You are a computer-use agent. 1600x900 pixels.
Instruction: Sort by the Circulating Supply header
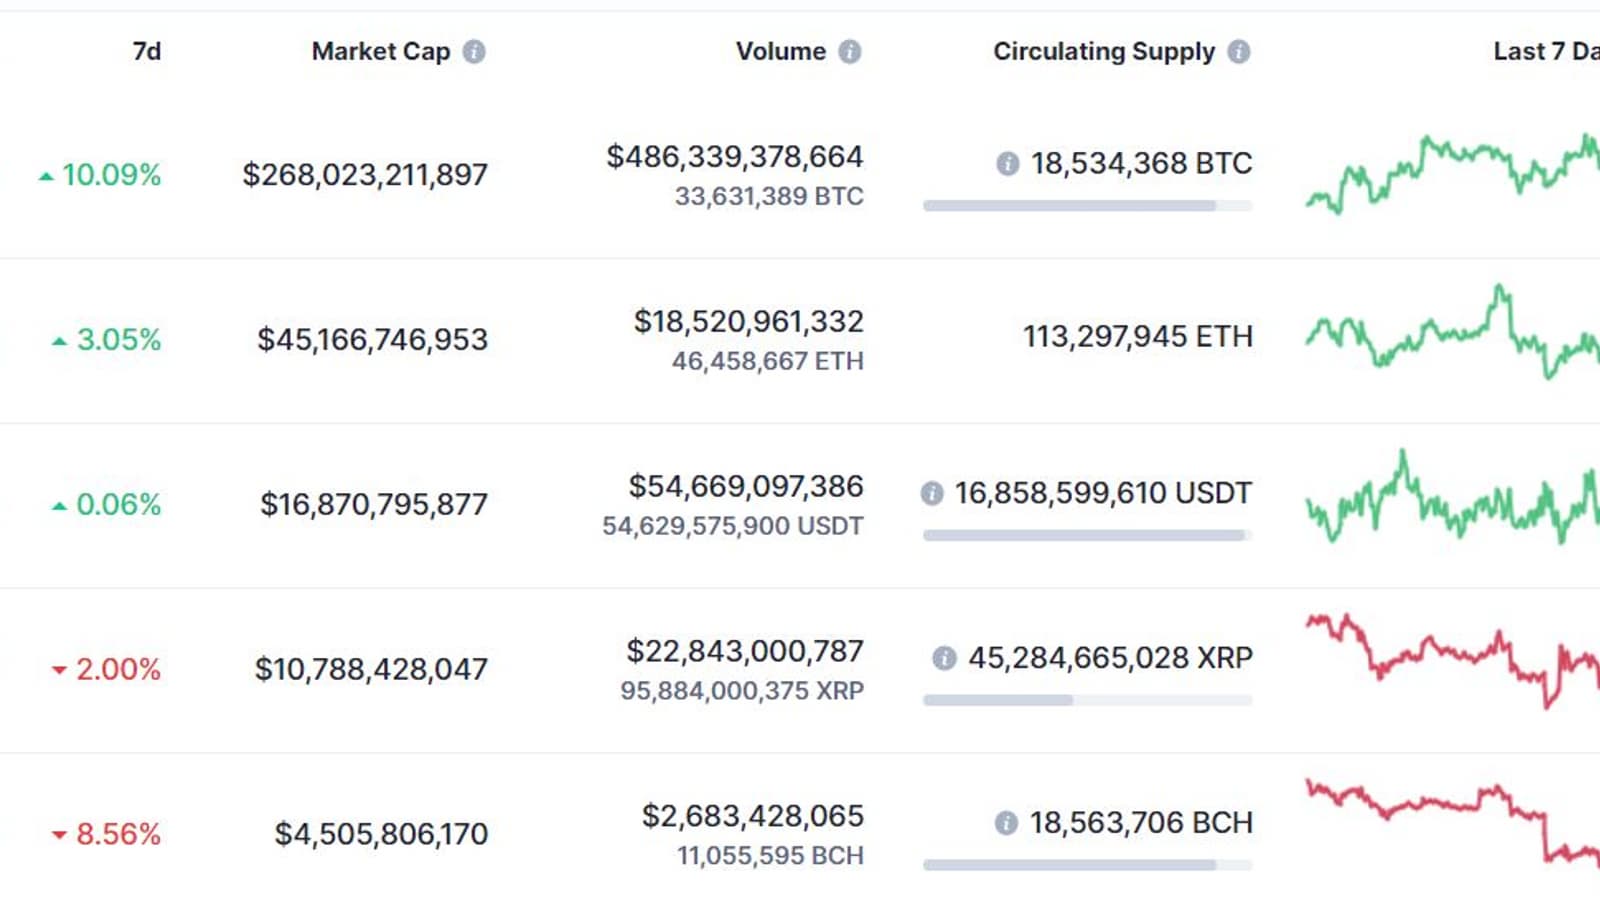pos(1103,51)
